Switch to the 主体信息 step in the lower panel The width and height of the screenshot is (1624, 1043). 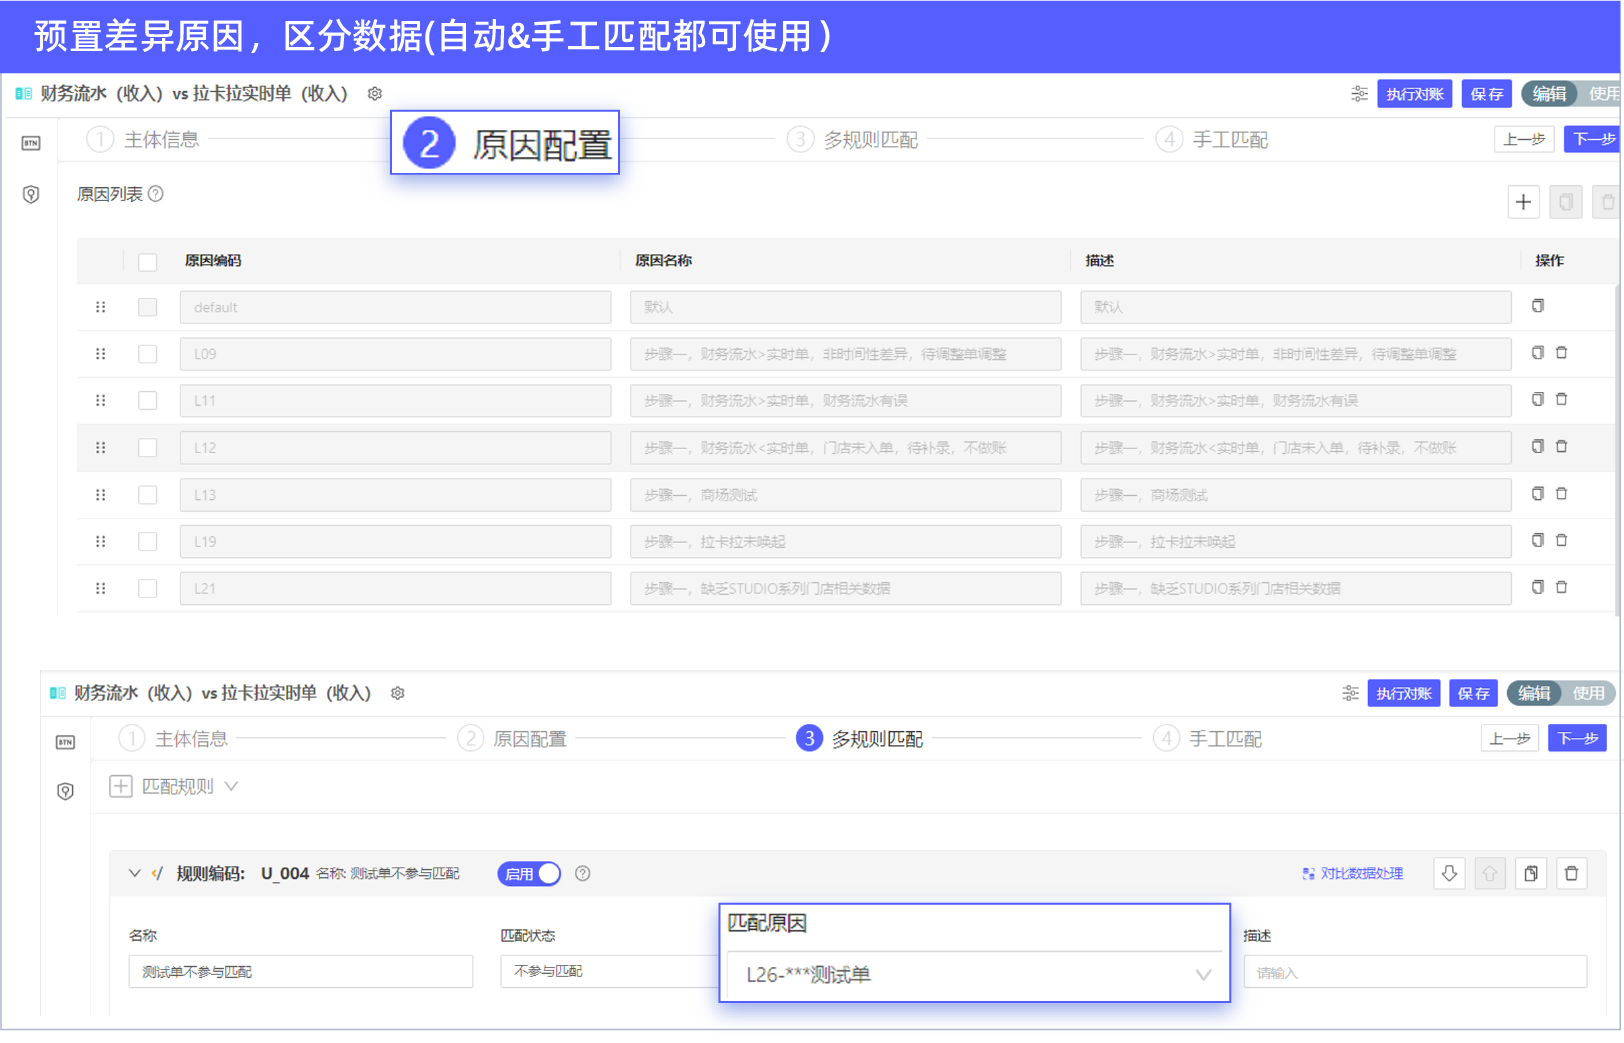[190, 739]
